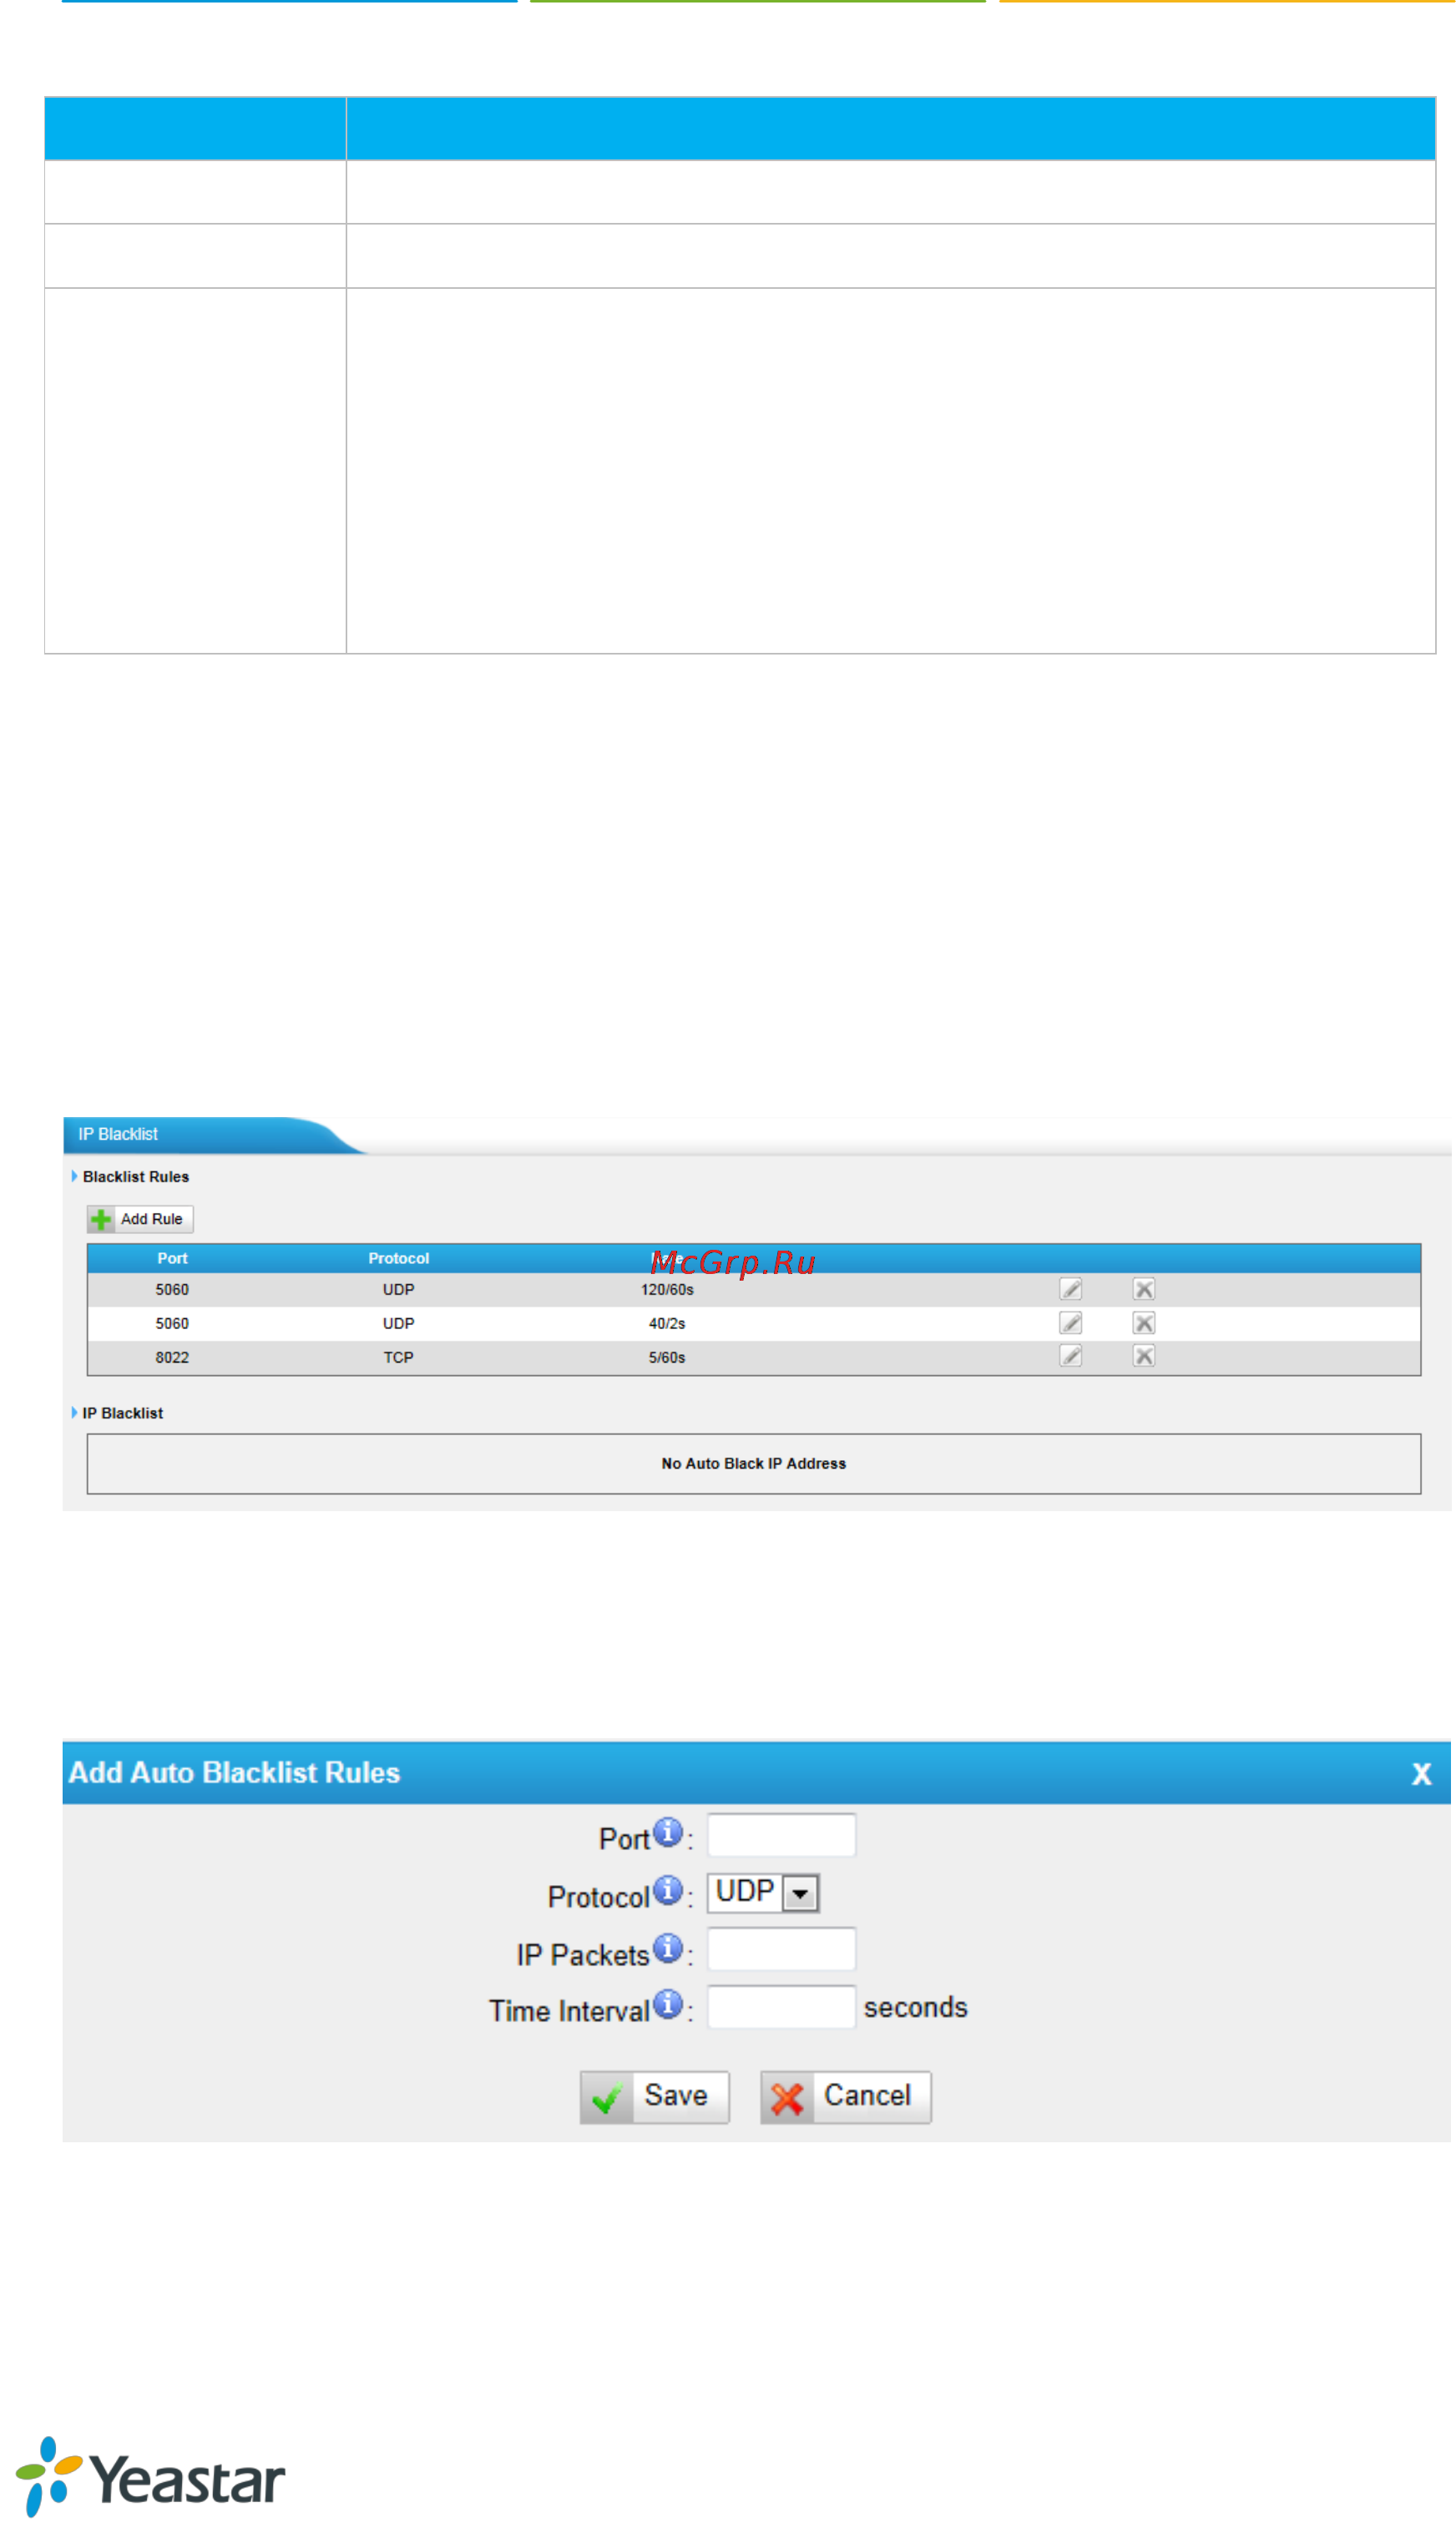Click the Add Rule button

[140, 1219]
